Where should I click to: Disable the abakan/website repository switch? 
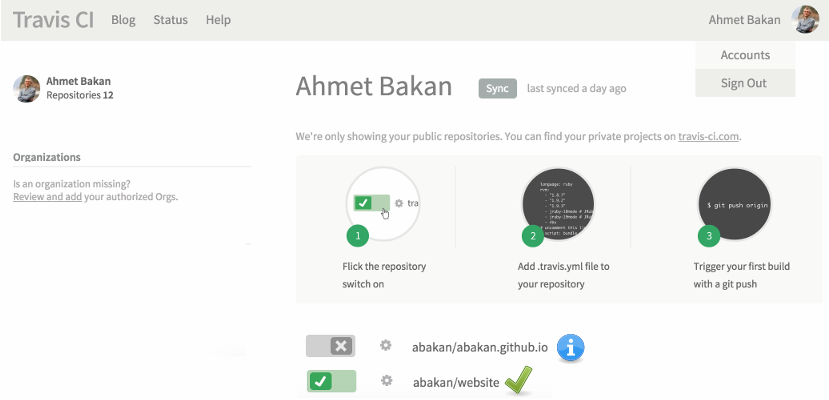coord(331,381)
